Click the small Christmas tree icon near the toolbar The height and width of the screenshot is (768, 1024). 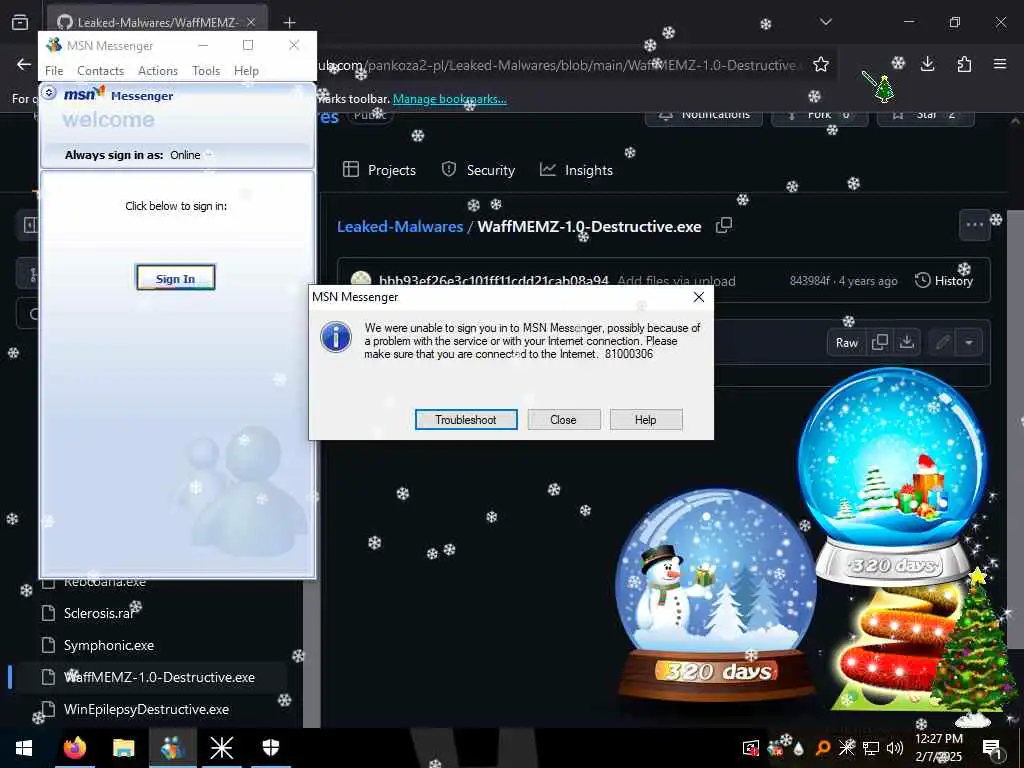[x=884, y=89]
